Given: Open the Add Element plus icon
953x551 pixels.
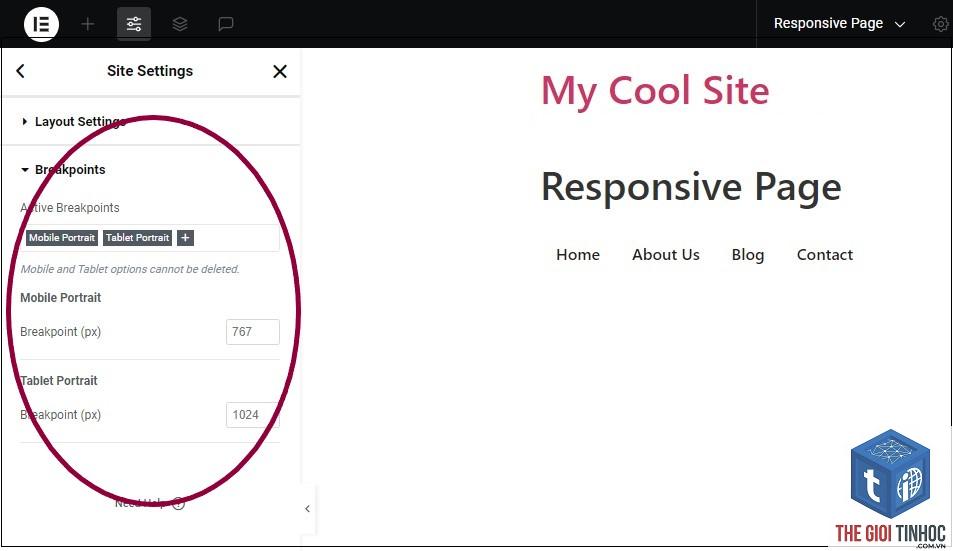Looking at the screenshot, I should 88,24.
